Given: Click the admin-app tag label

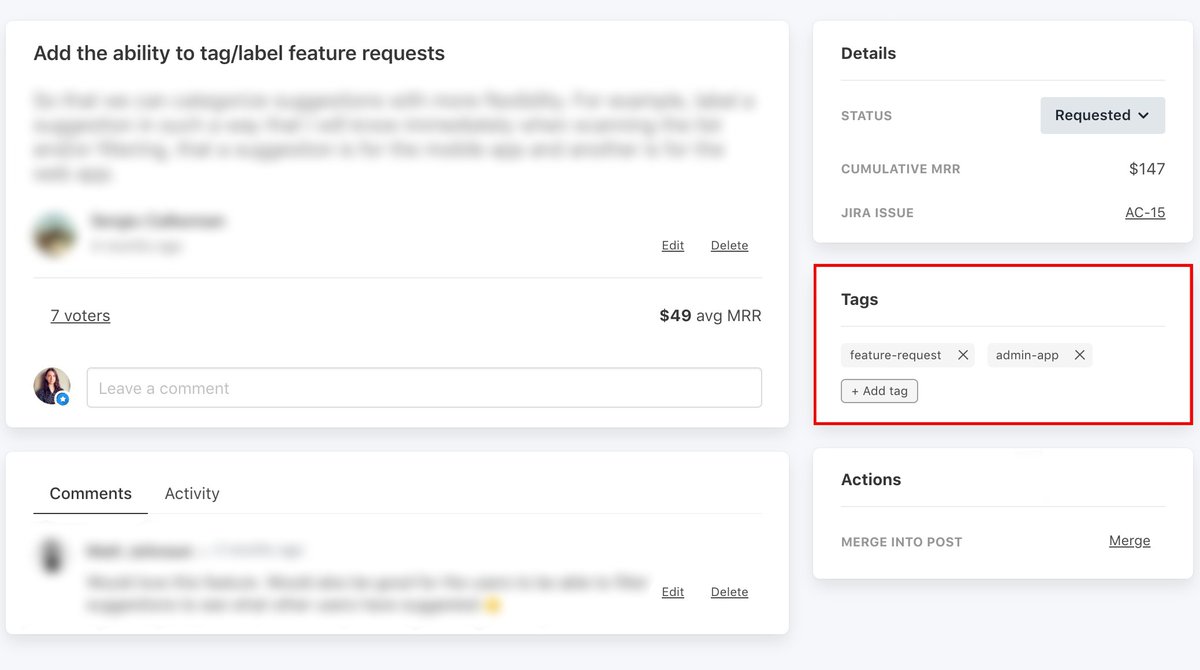Looking at the screenshot, I should pos(1027,355).
